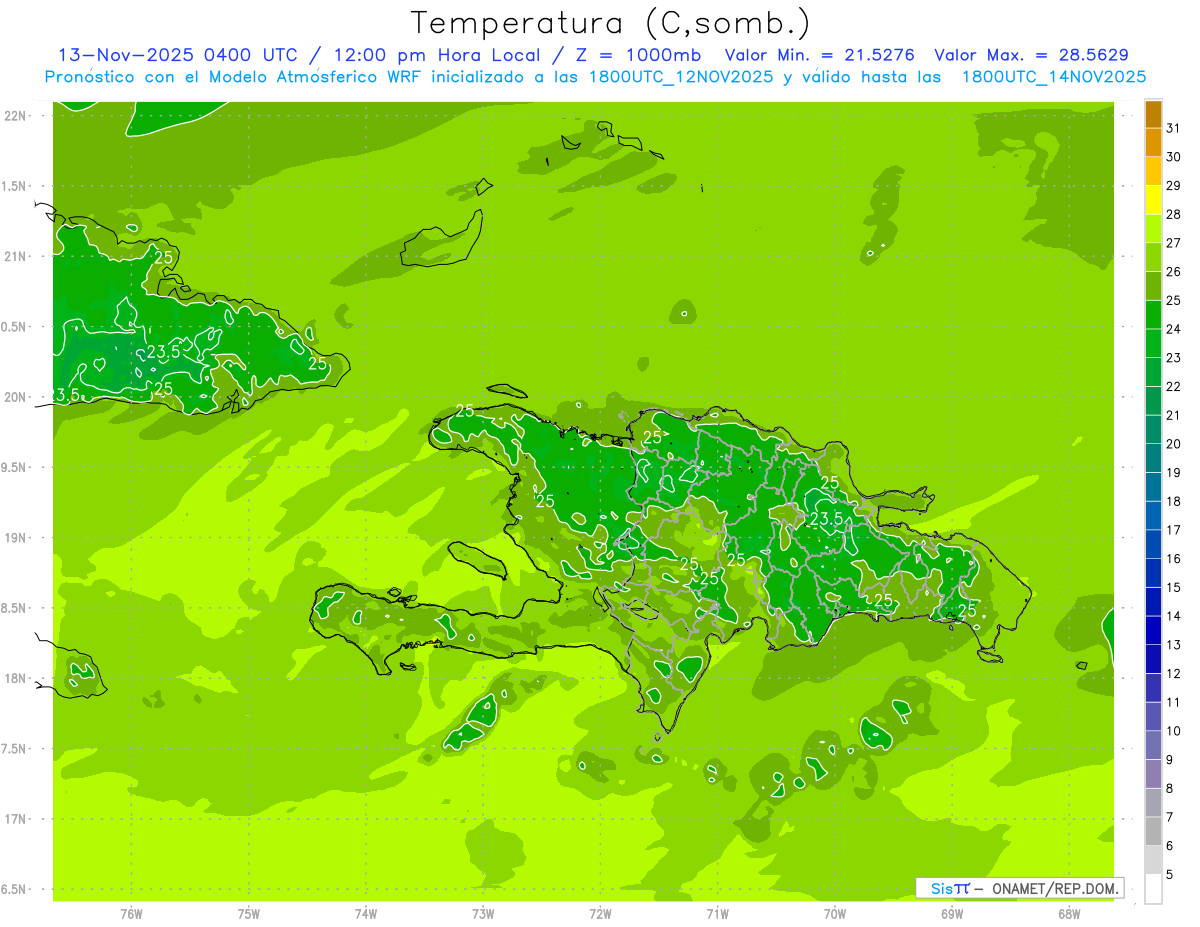The height and width of the screenshot is (927, 1200).
Task: Click the "72W" longitude label
Action: tap(601, 914)
